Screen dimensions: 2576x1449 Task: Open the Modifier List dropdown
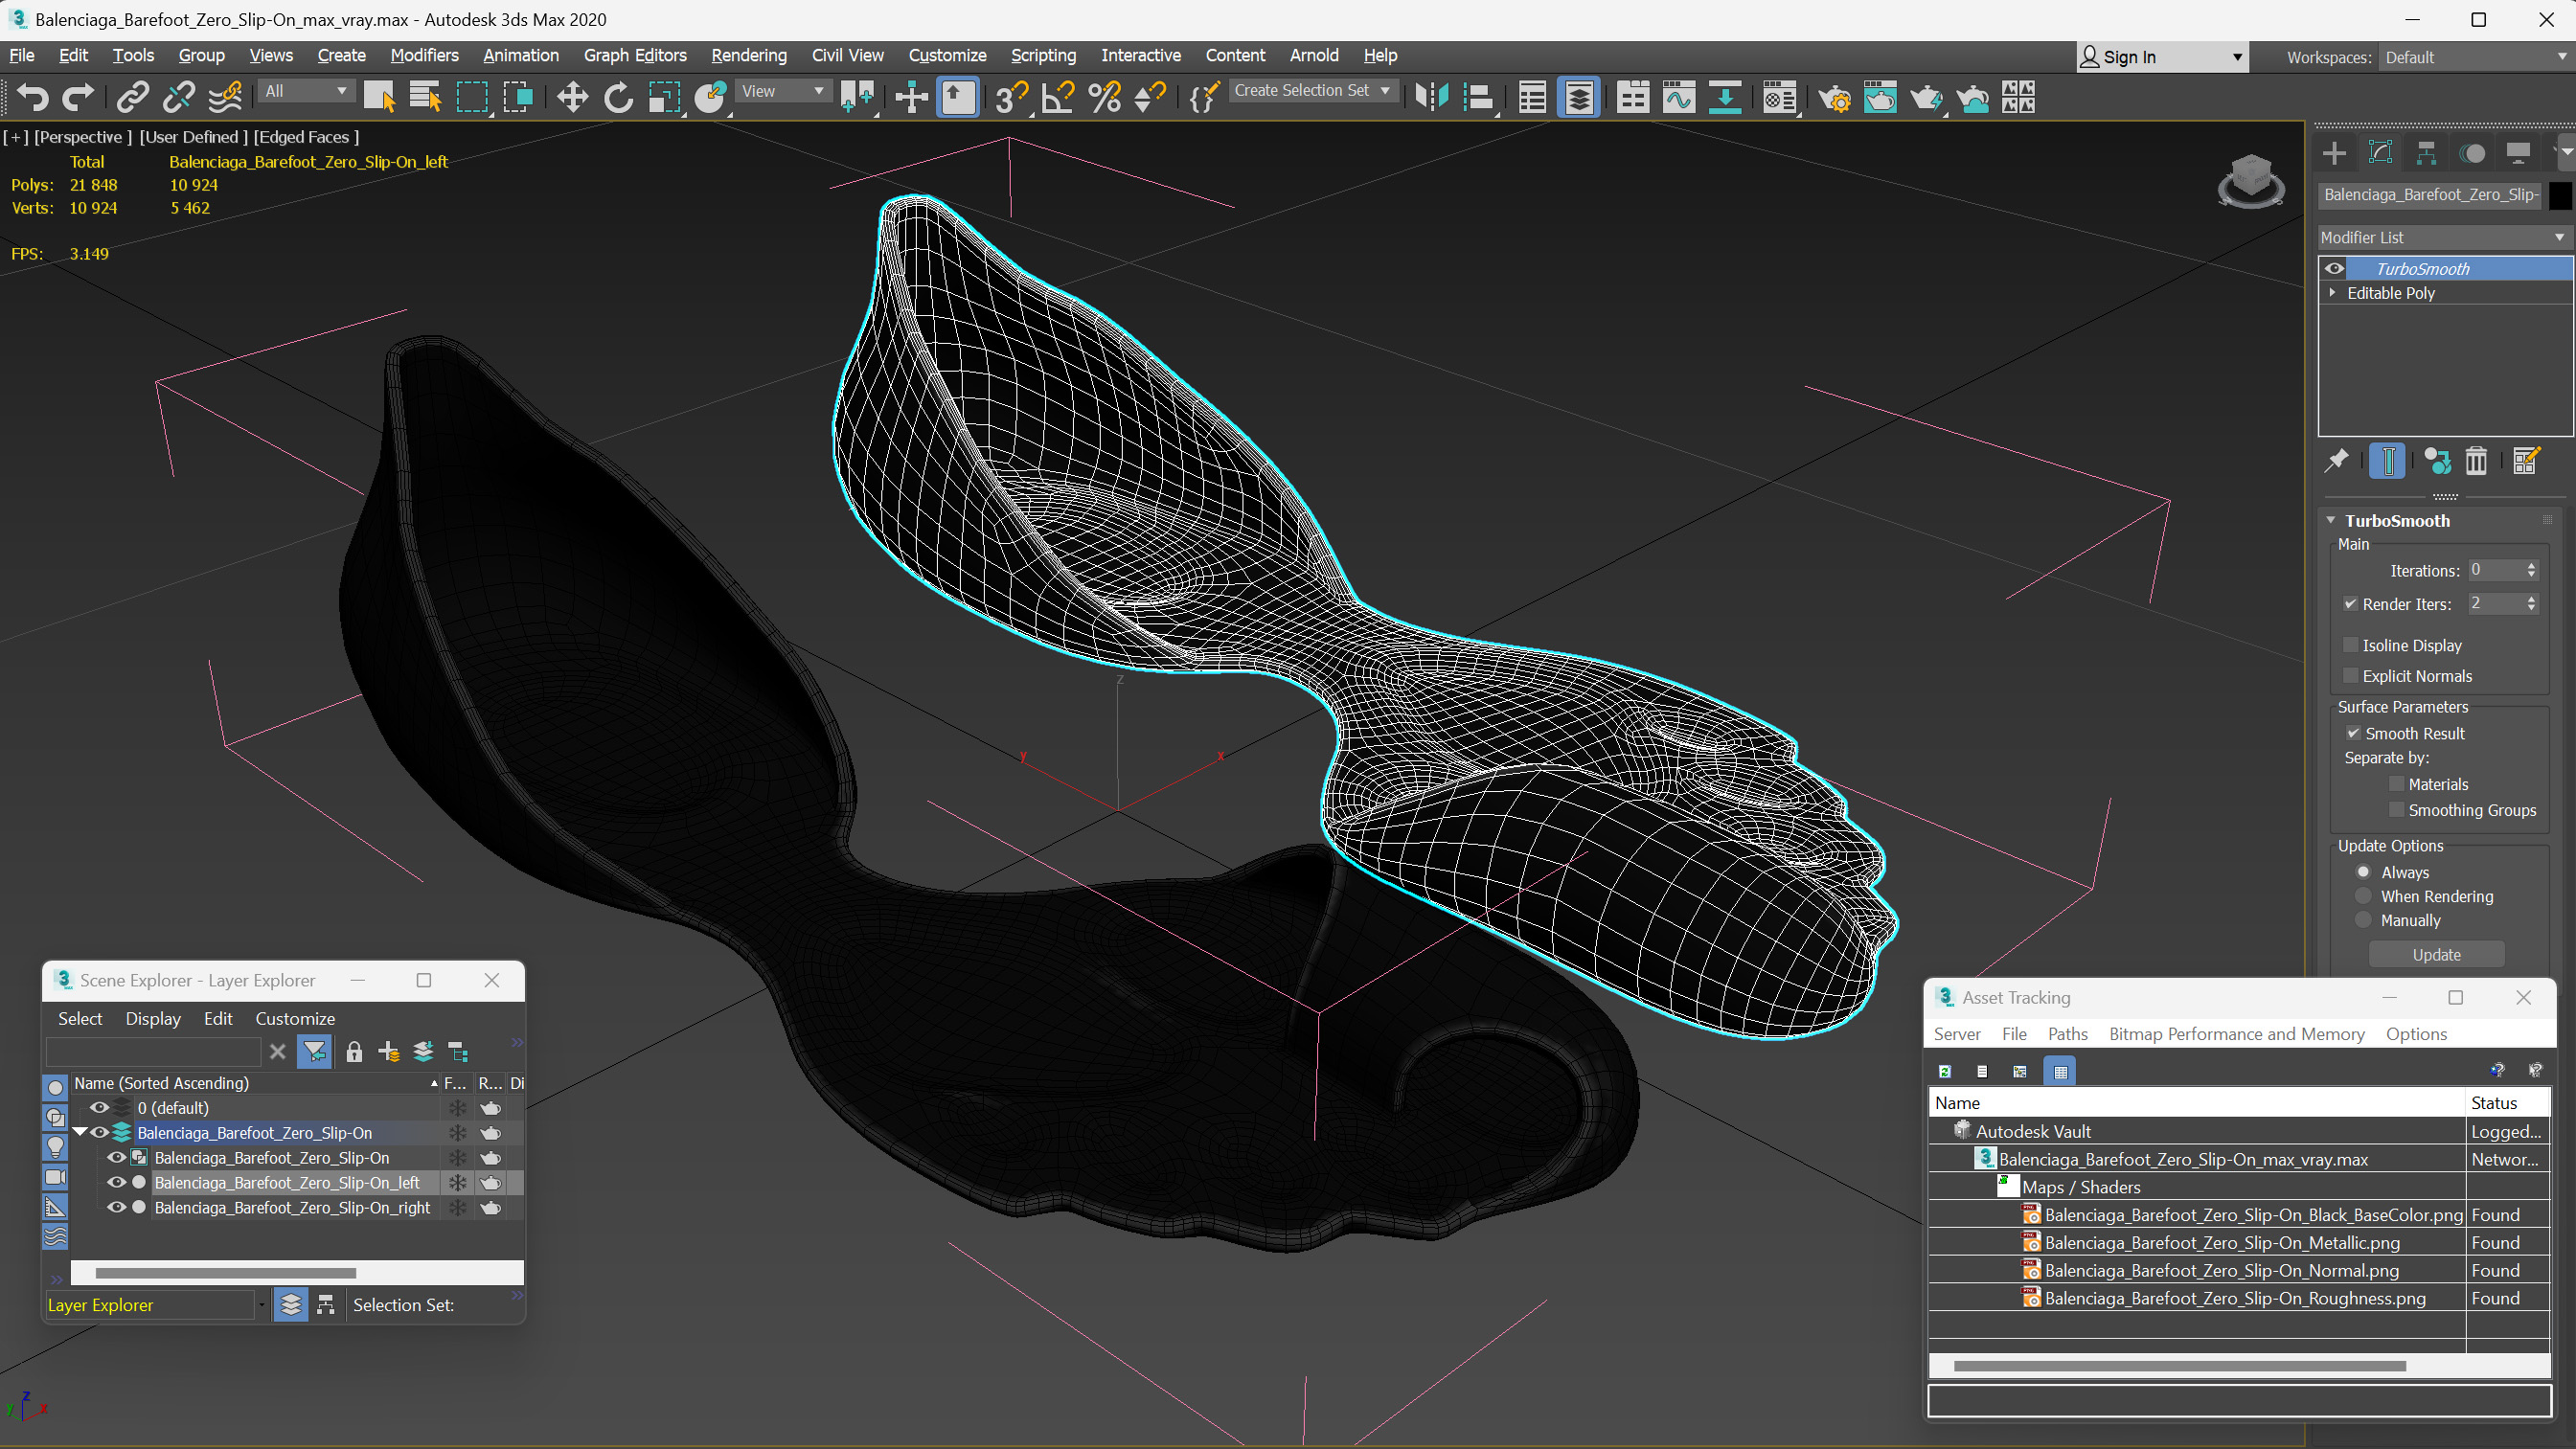(x=2443, y=237)
